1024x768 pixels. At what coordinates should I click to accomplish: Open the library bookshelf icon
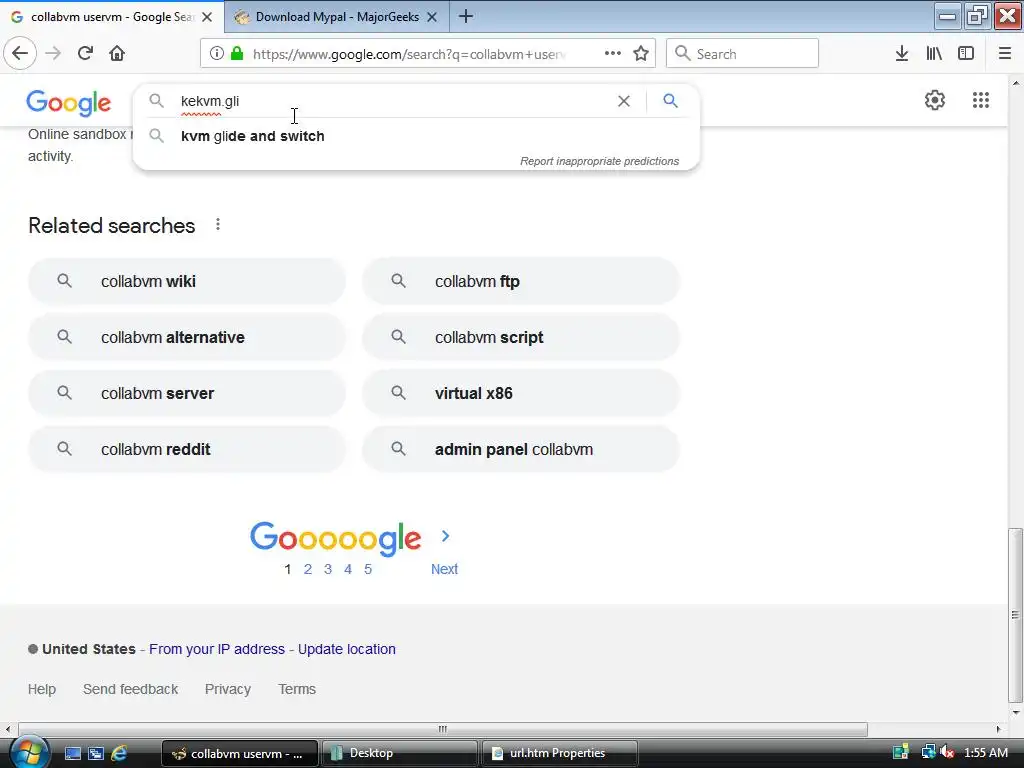[934, 54]
